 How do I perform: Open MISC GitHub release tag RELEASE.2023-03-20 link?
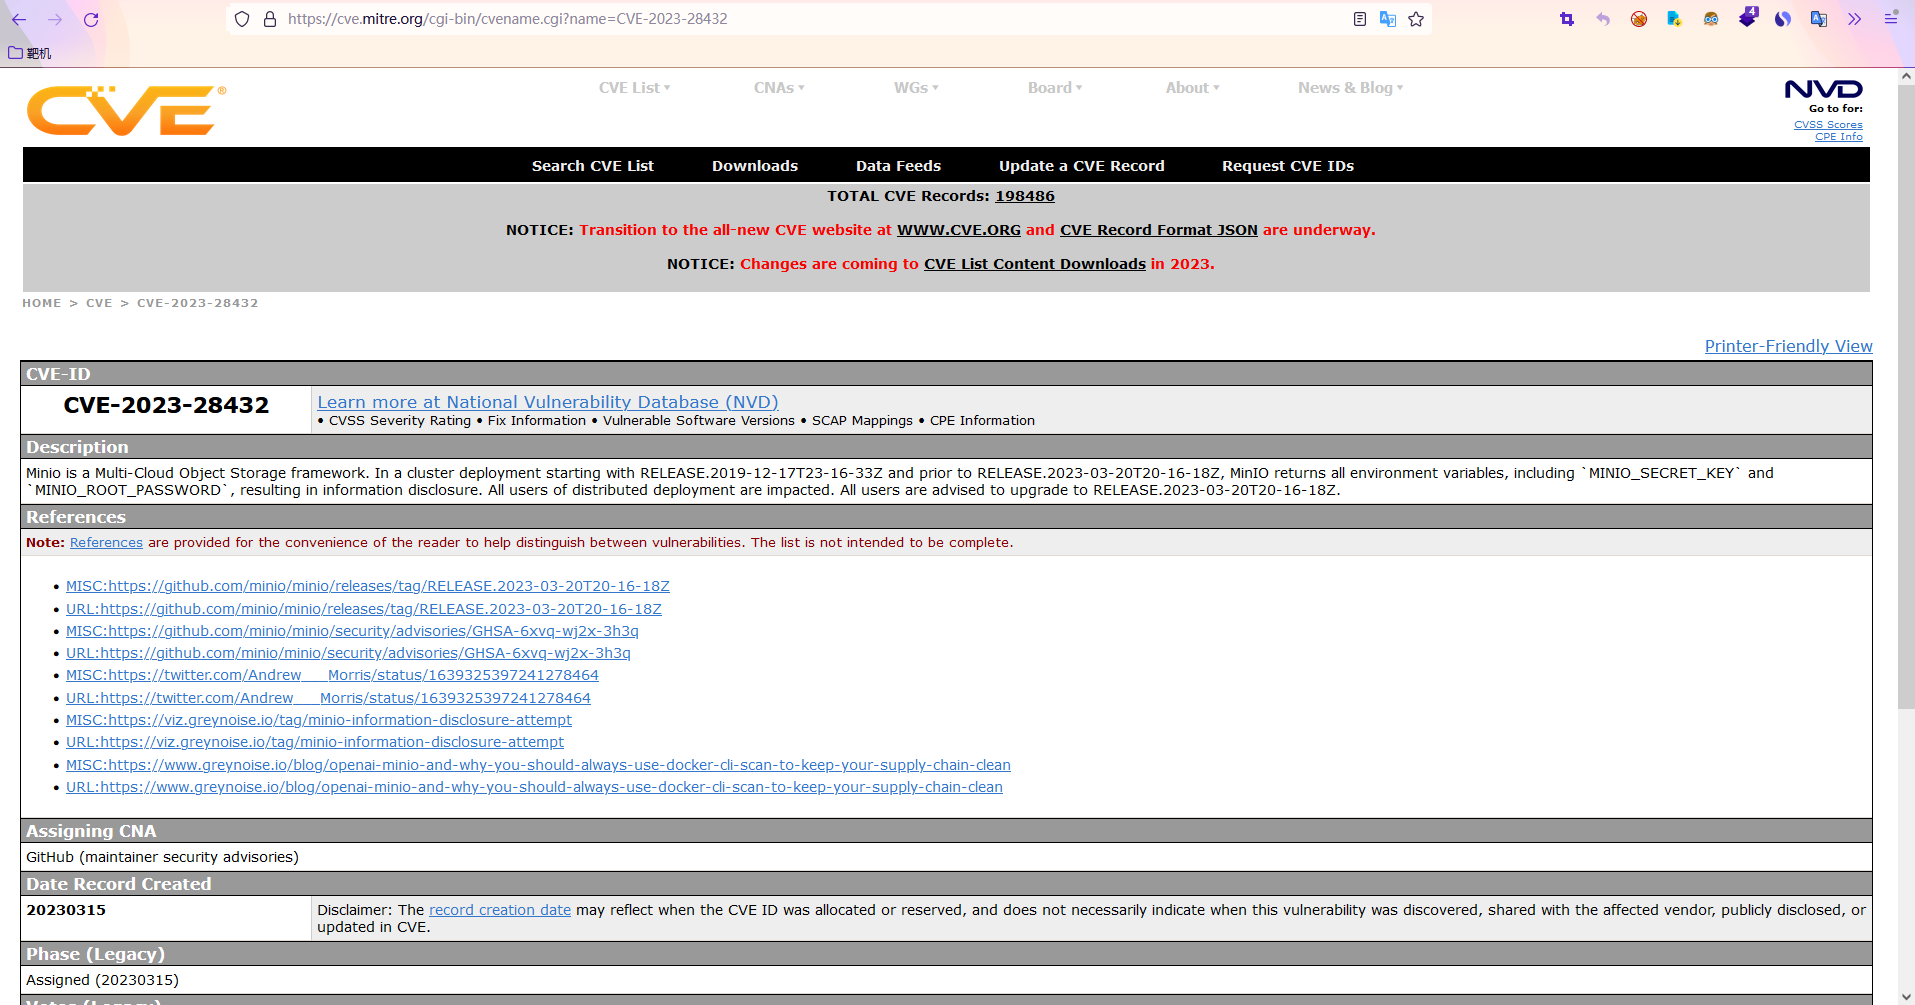click(x=368, y=586)
